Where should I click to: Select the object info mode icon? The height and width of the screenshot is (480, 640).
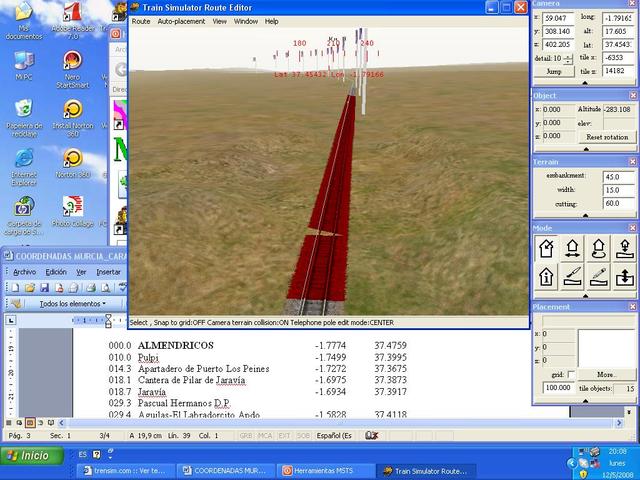(547, 276)
